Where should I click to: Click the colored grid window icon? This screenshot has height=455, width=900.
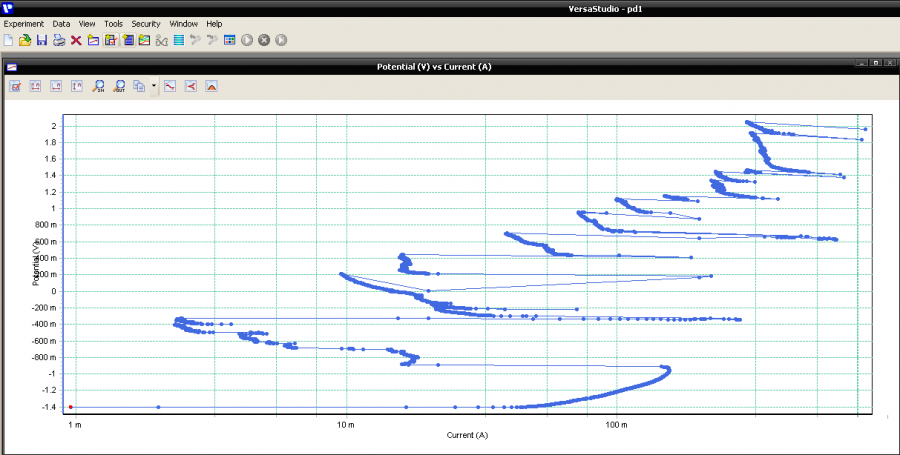click(230, 40)
